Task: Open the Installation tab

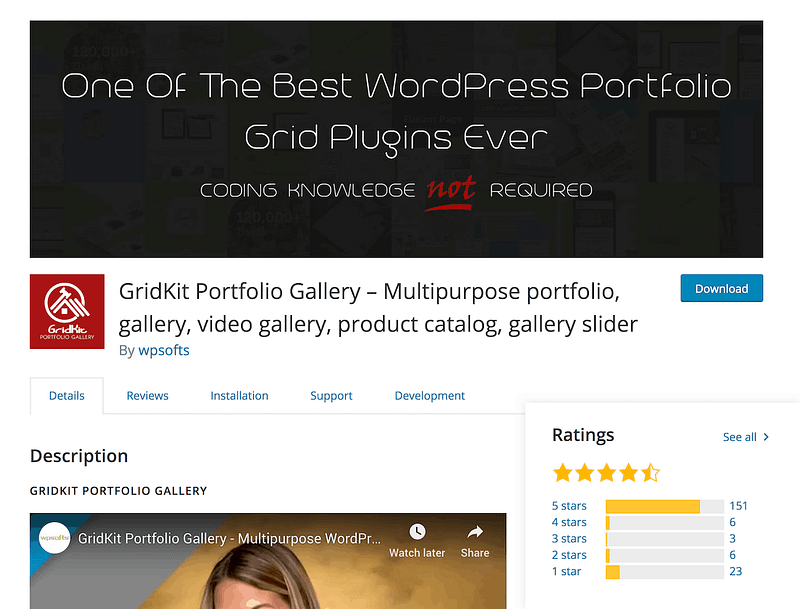Action: (x=239, y=395)
